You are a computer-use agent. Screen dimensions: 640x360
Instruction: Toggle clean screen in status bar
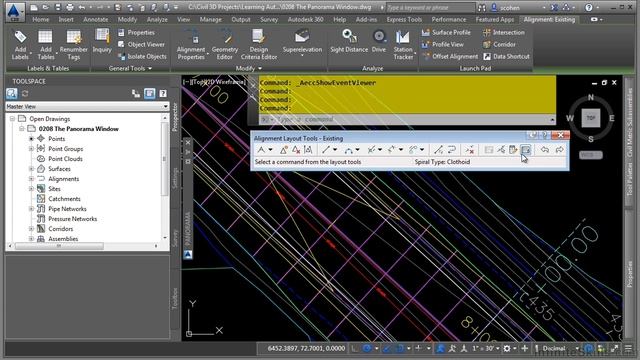pos(615,349)
